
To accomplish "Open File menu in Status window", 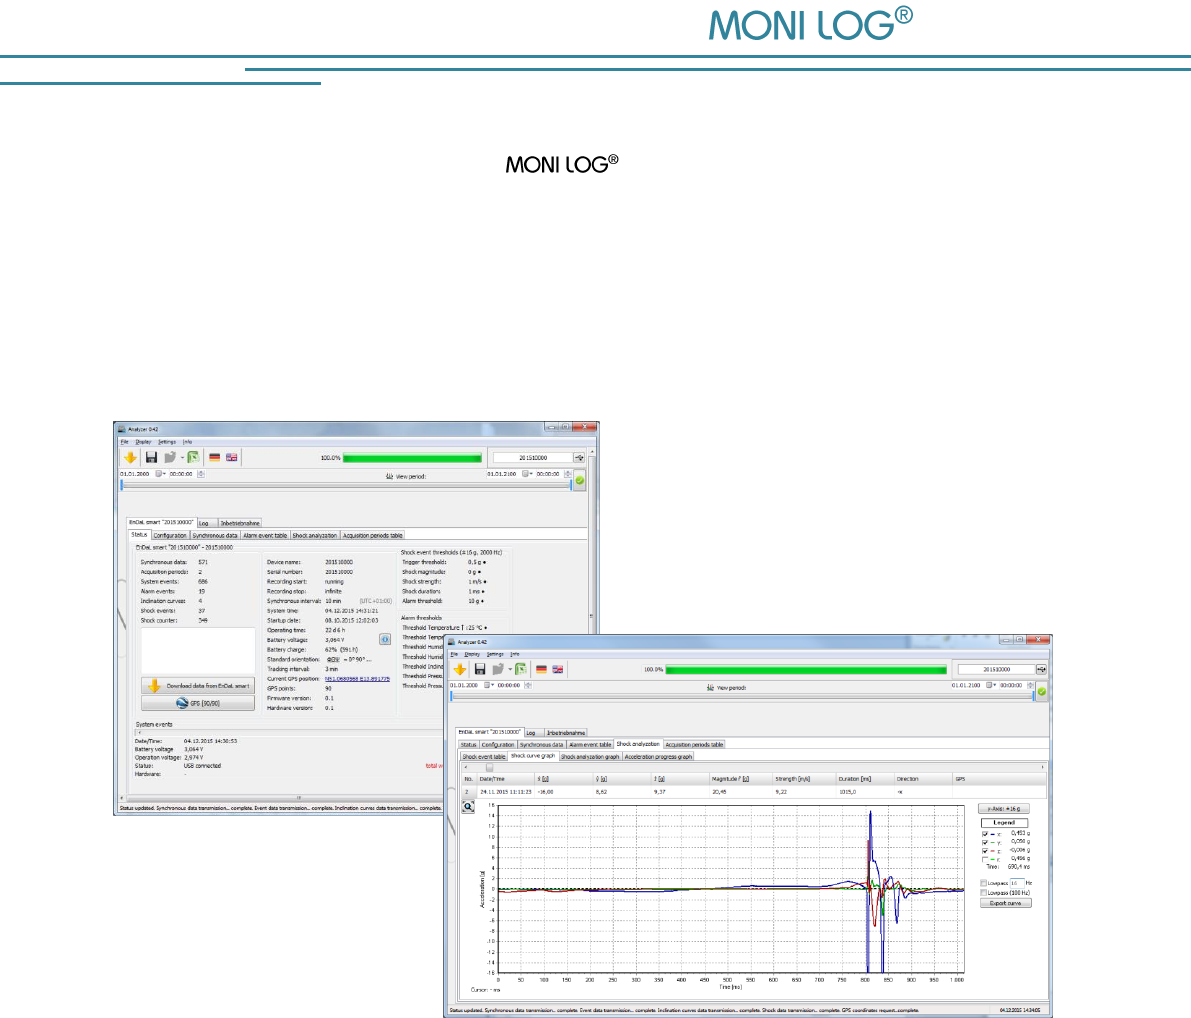I will click(x=125, y=441).
